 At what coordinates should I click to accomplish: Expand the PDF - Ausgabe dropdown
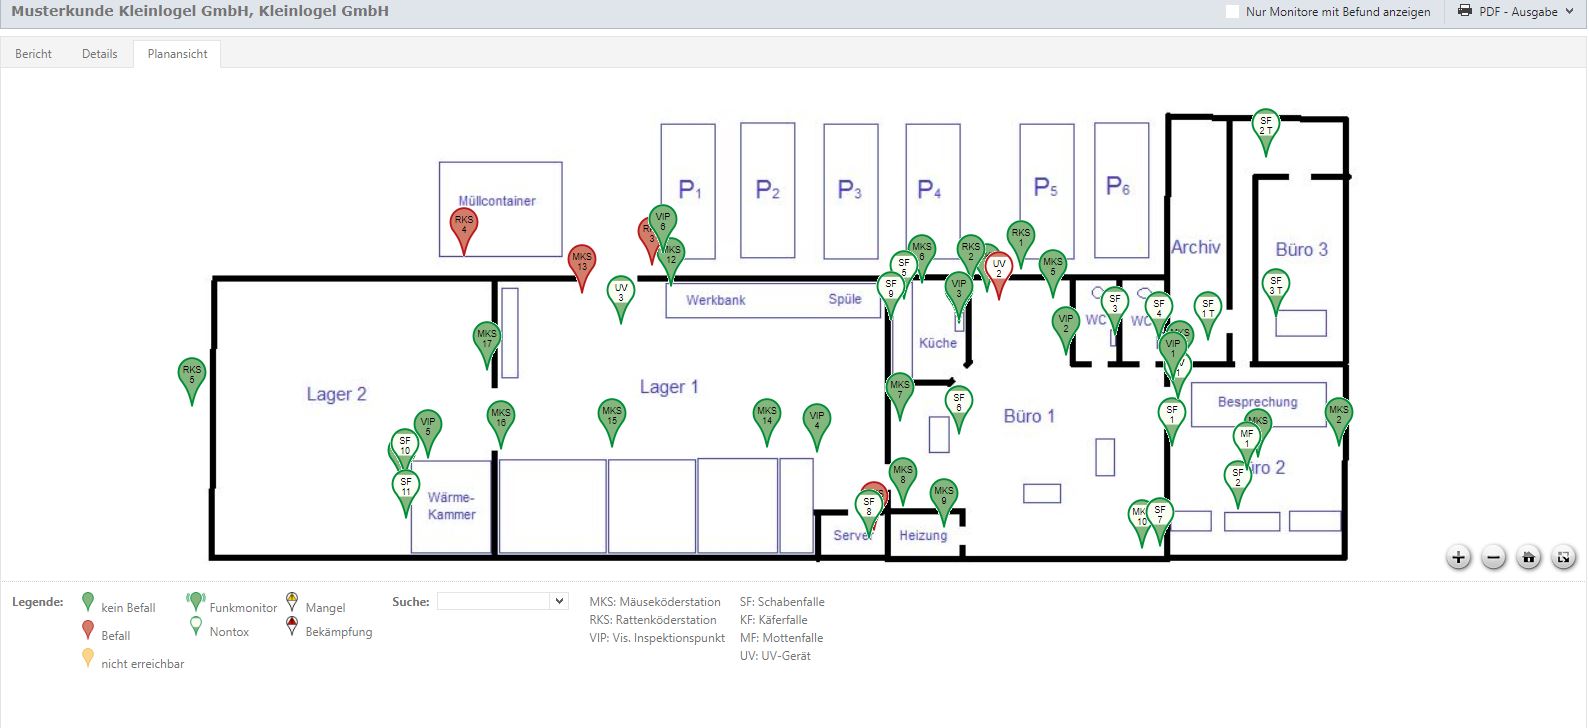1516,12
